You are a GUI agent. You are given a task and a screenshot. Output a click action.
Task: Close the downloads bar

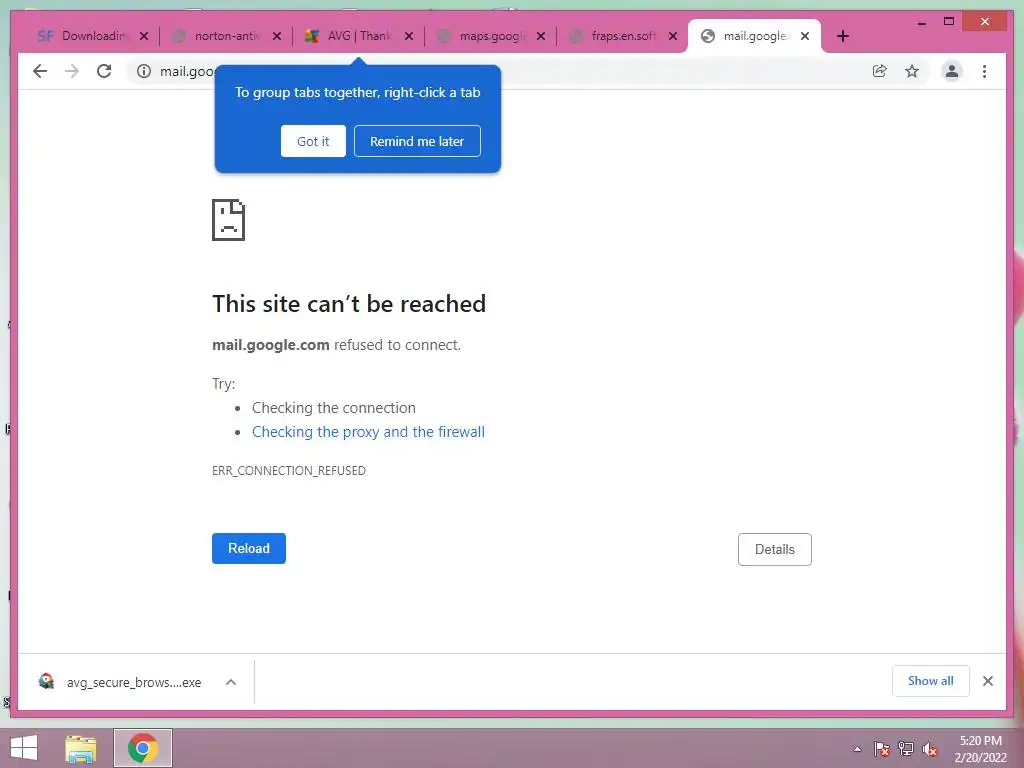[988, 681]
